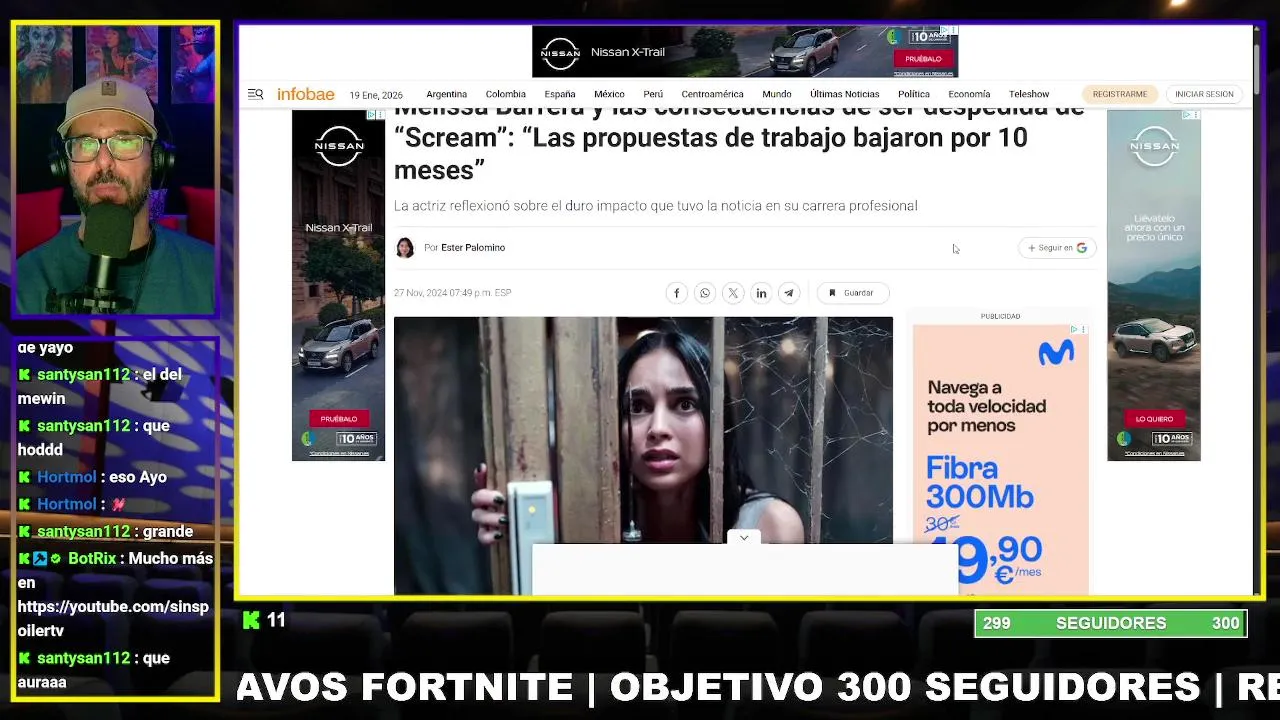Click username Hortmol saying eso Ayo
The width and height of the screenshot is (1280, 720).
tap(66, 477)
